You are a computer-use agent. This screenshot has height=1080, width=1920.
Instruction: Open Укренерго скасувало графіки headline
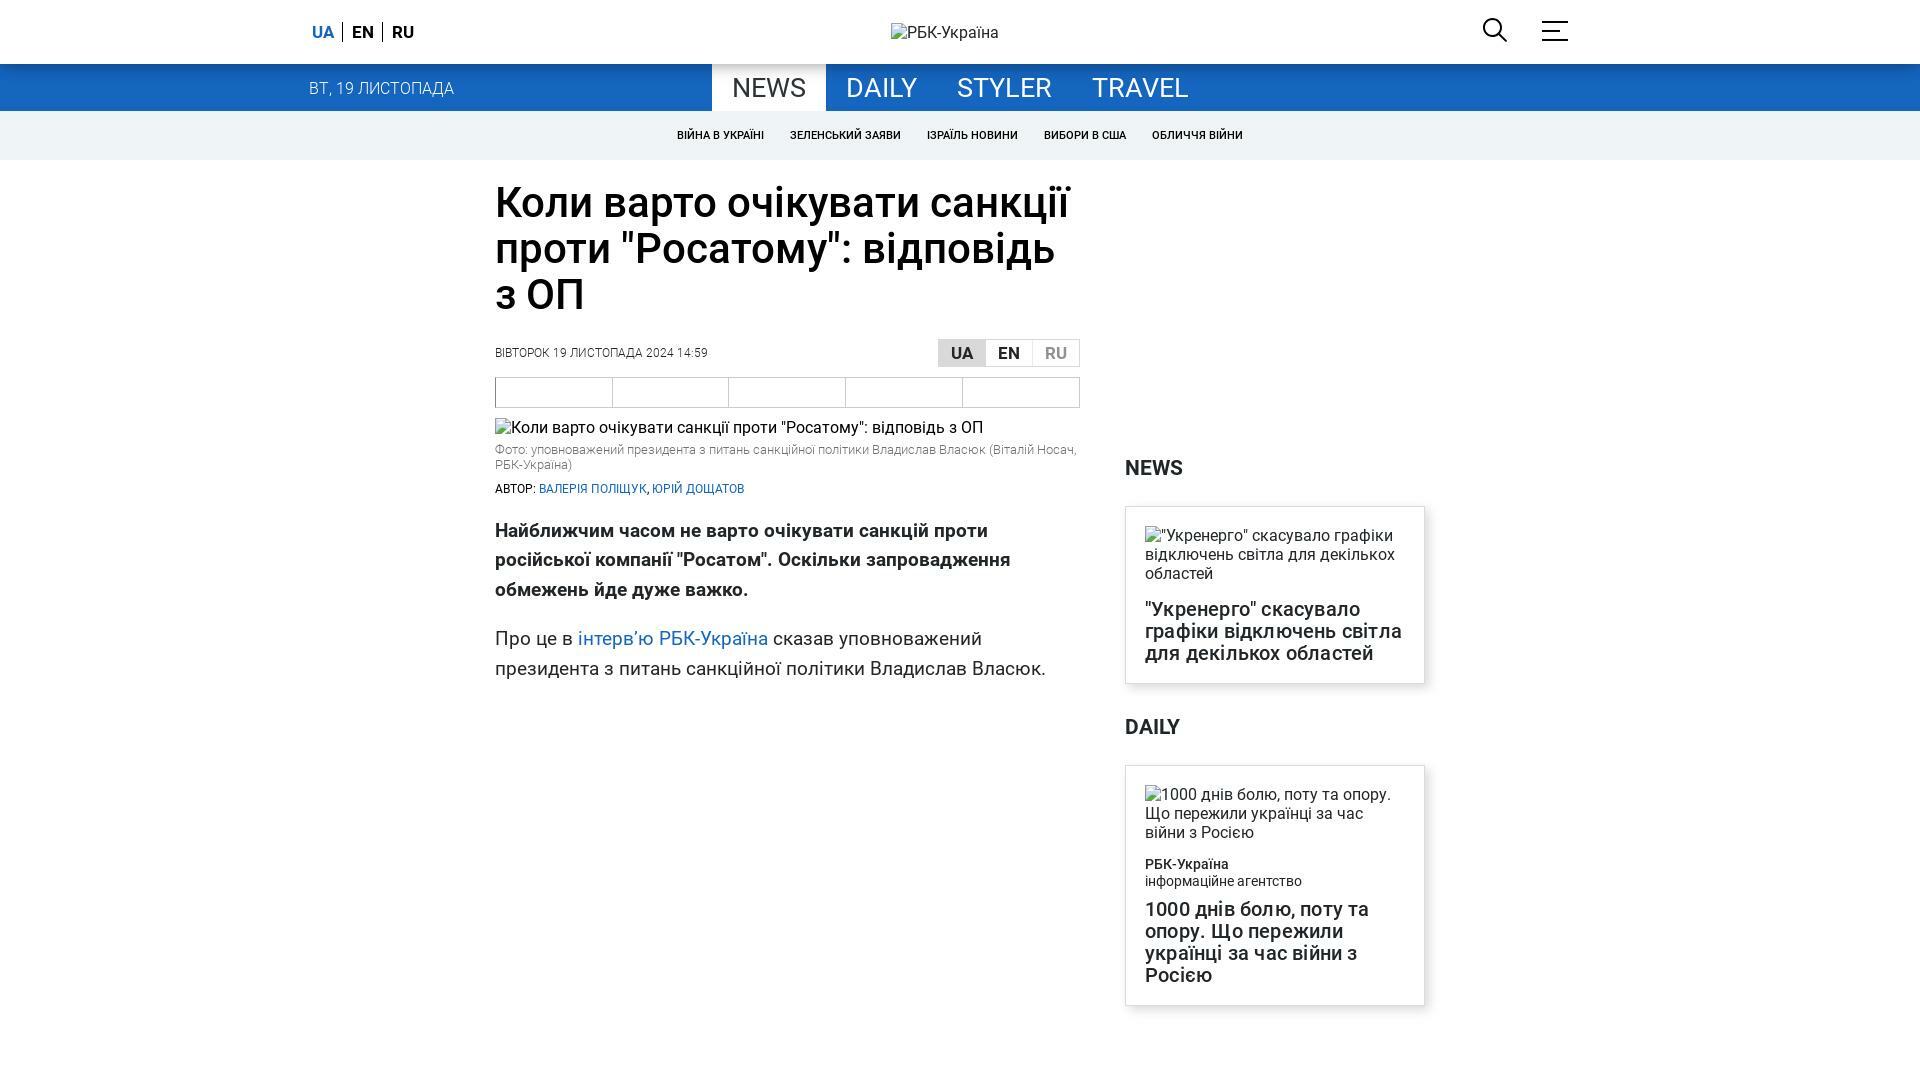click(x=1273, y=631)
